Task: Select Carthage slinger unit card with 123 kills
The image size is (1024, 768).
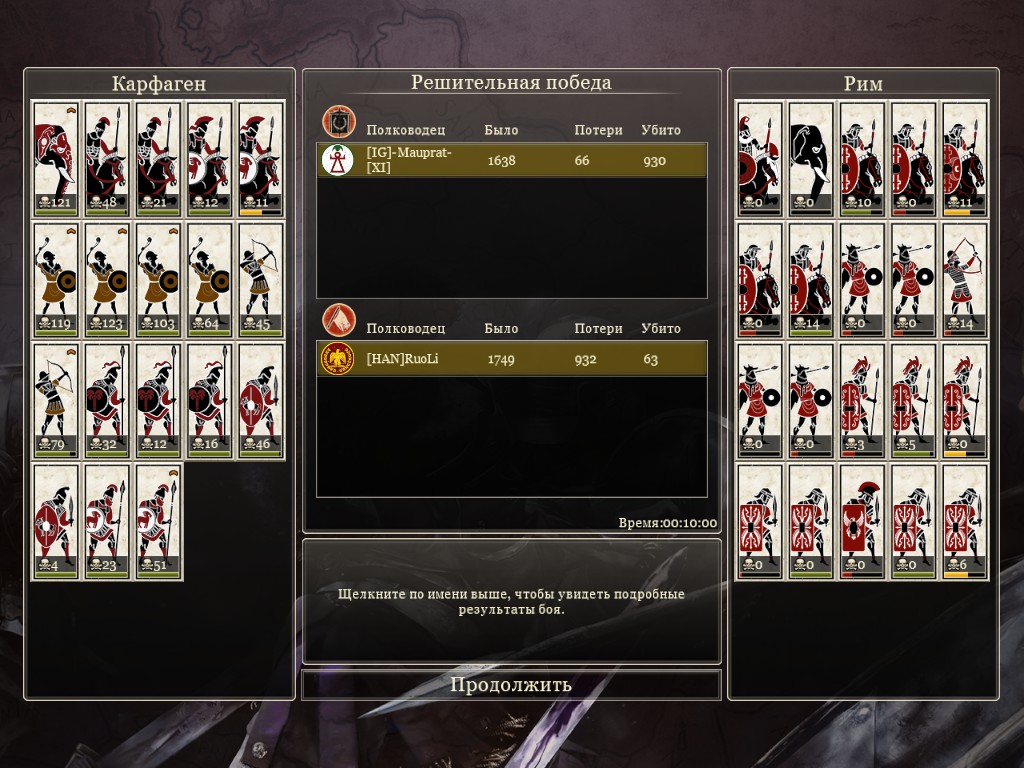Action: click(107, 280)
